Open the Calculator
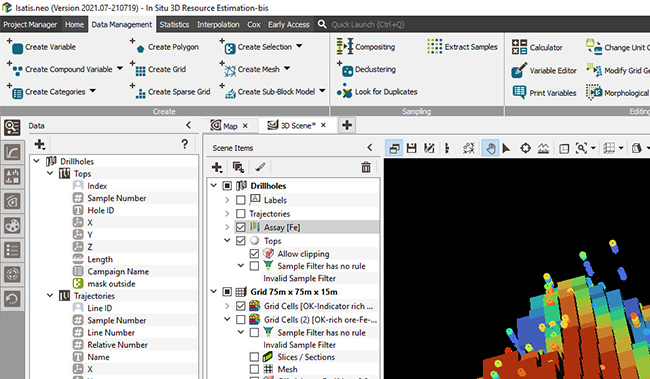 (x=537, y=47)
